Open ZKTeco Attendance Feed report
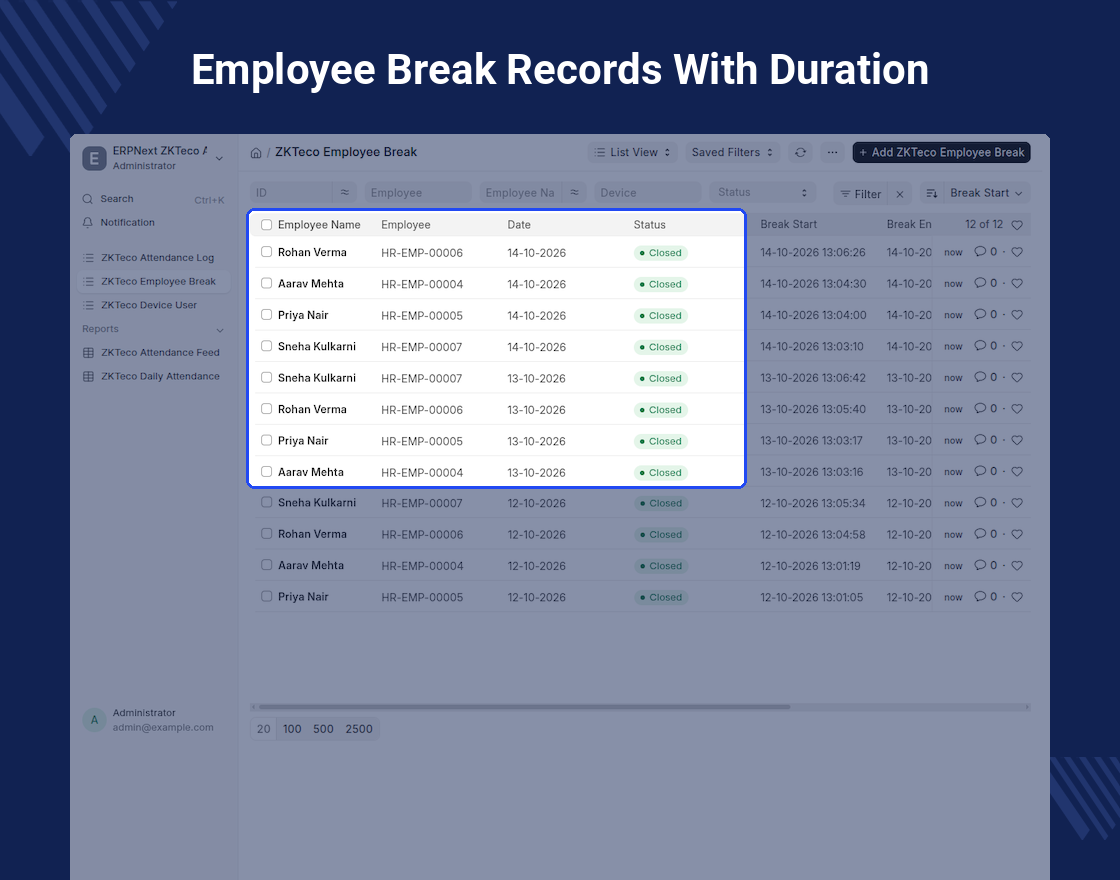Screen dimensions: 1120x880 coord(154,353)
